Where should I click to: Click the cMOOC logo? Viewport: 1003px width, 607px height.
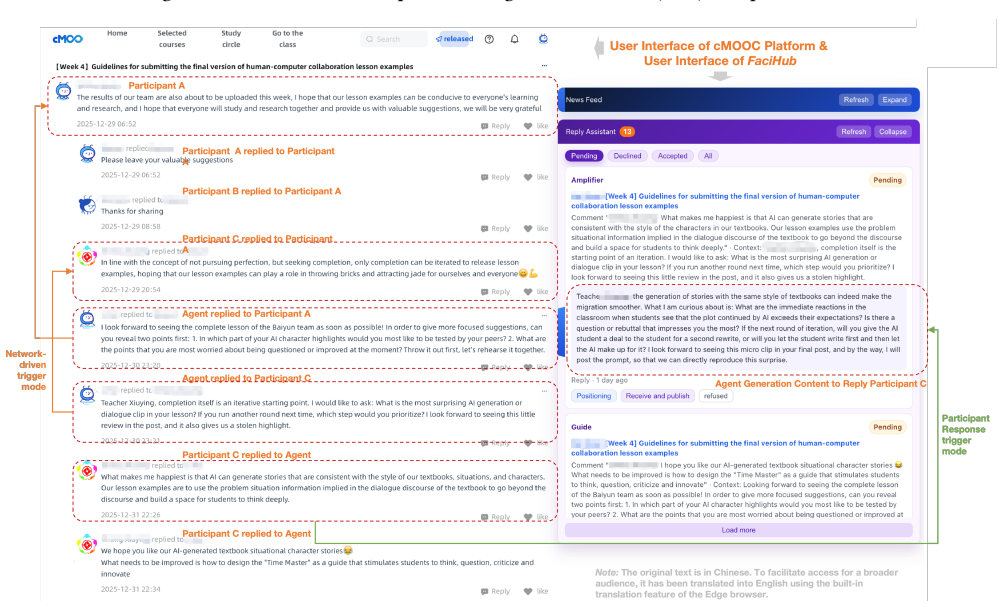(67, 39)
